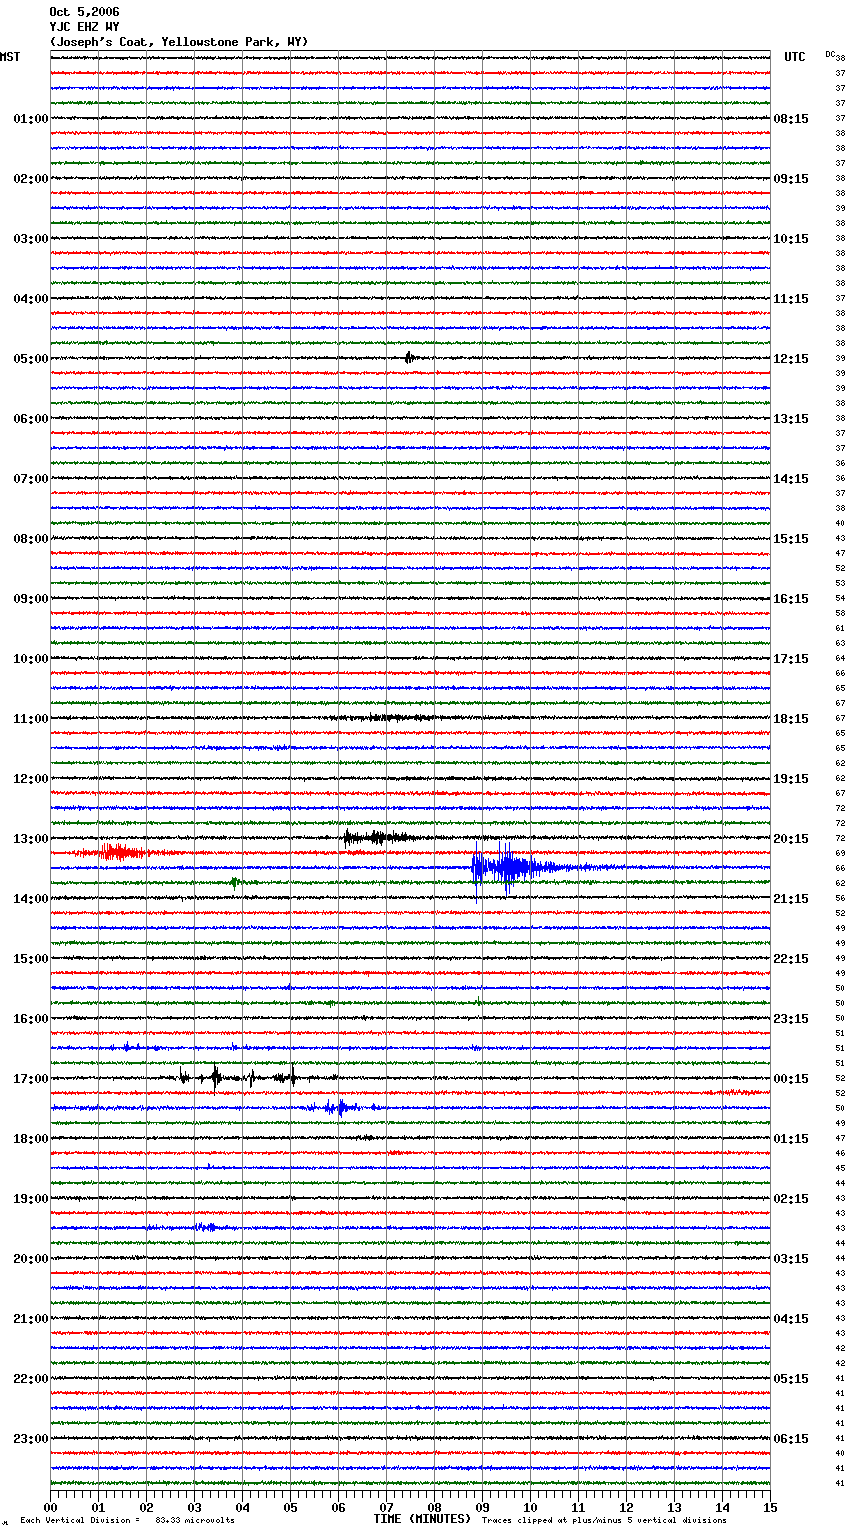850x1534 pixels.
Task: Click the UTC time label '04:15'
Action: click(x=791, y=1319)
